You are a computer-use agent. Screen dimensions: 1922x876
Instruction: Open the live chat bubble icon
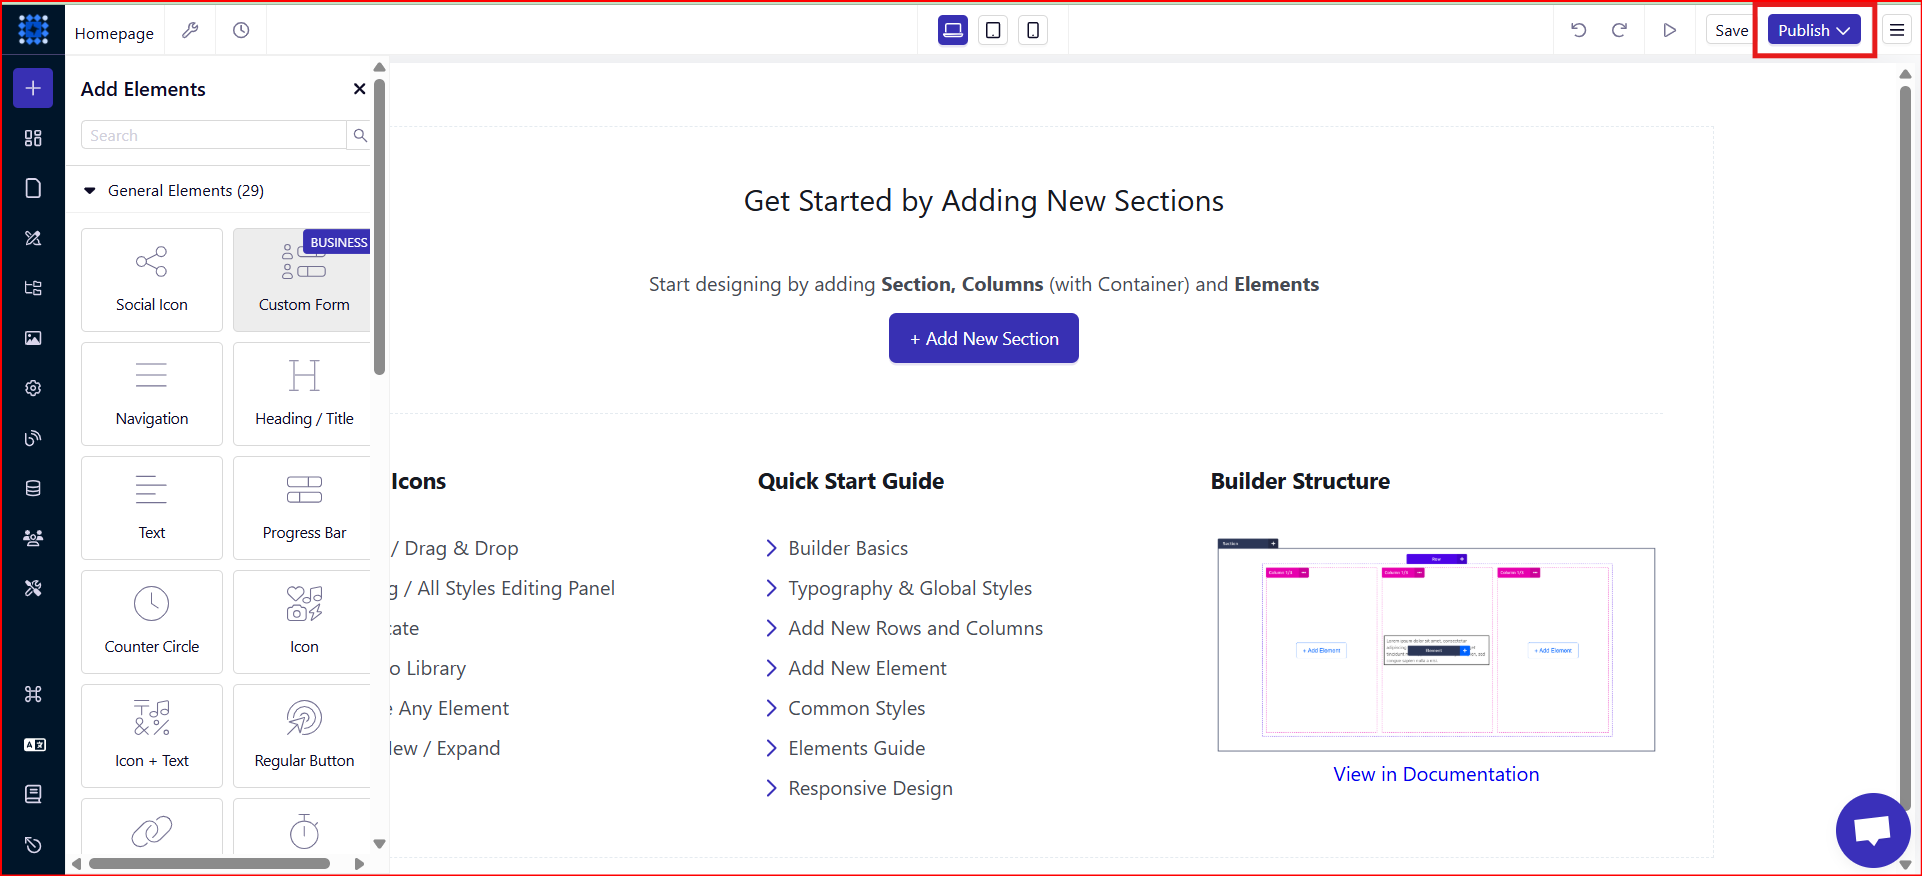[x=1872, y=830]
